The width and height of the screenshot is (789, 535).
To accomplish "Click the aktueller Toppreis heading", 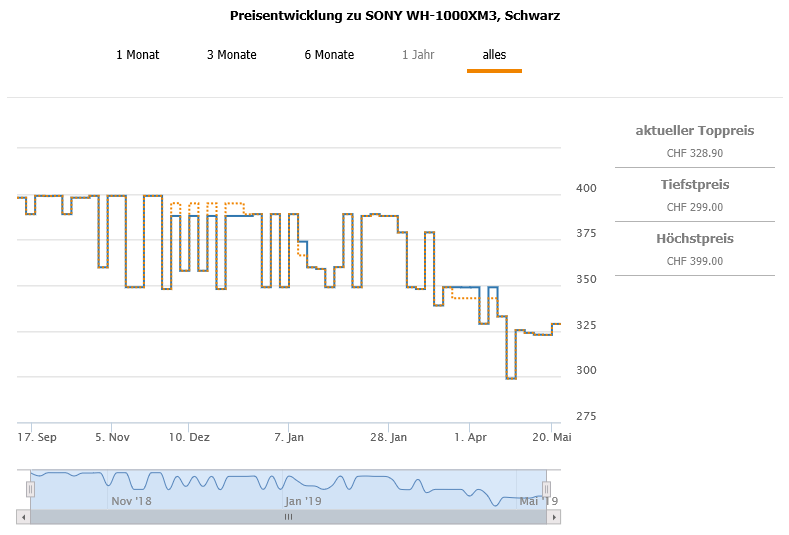I will (694, 131).
